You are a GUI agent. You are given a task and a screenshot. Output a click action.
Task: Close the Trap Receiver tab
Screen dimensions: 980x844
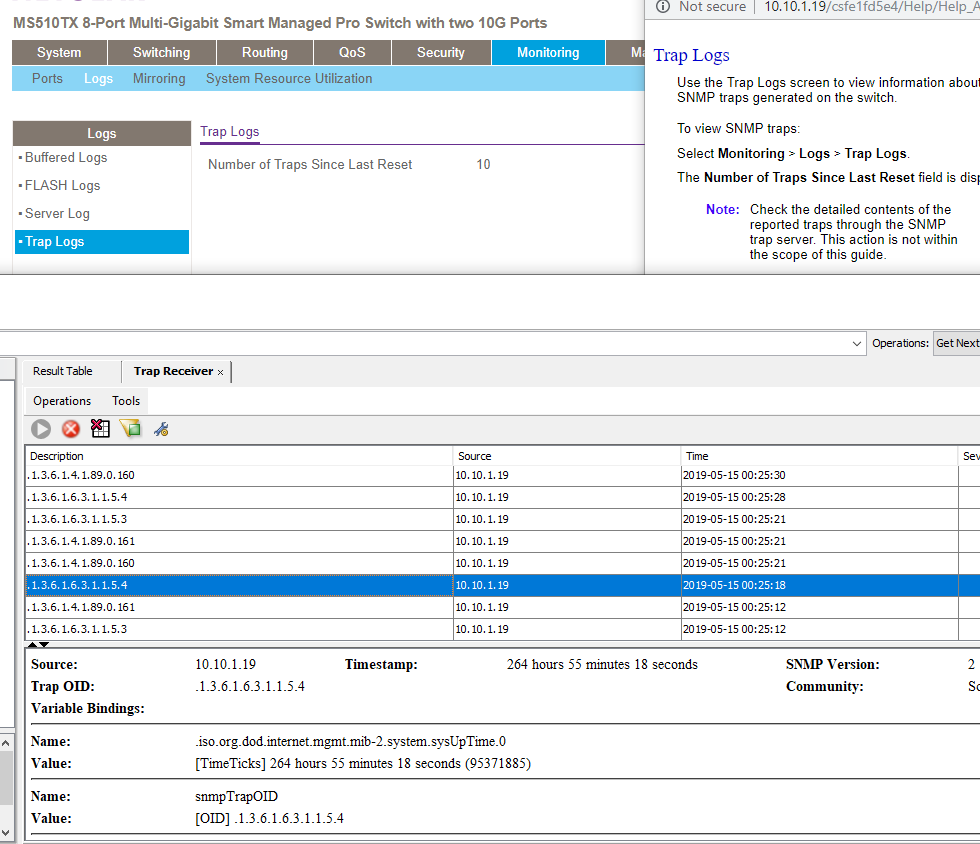click(x=221, y=372)
